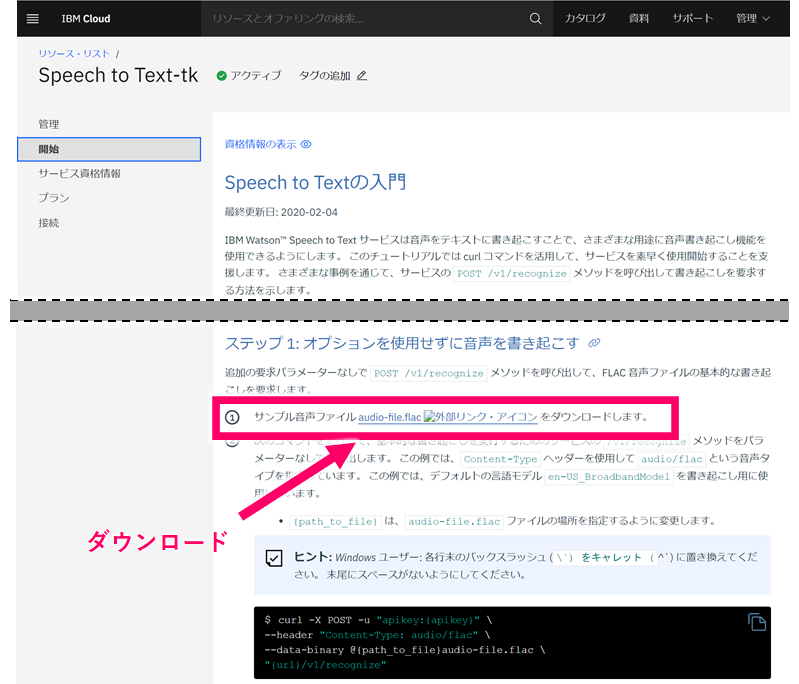Viewport: 799px width, 684px height.
Task: Download the audio-file.flac sample link
Action: click(389, 417)
